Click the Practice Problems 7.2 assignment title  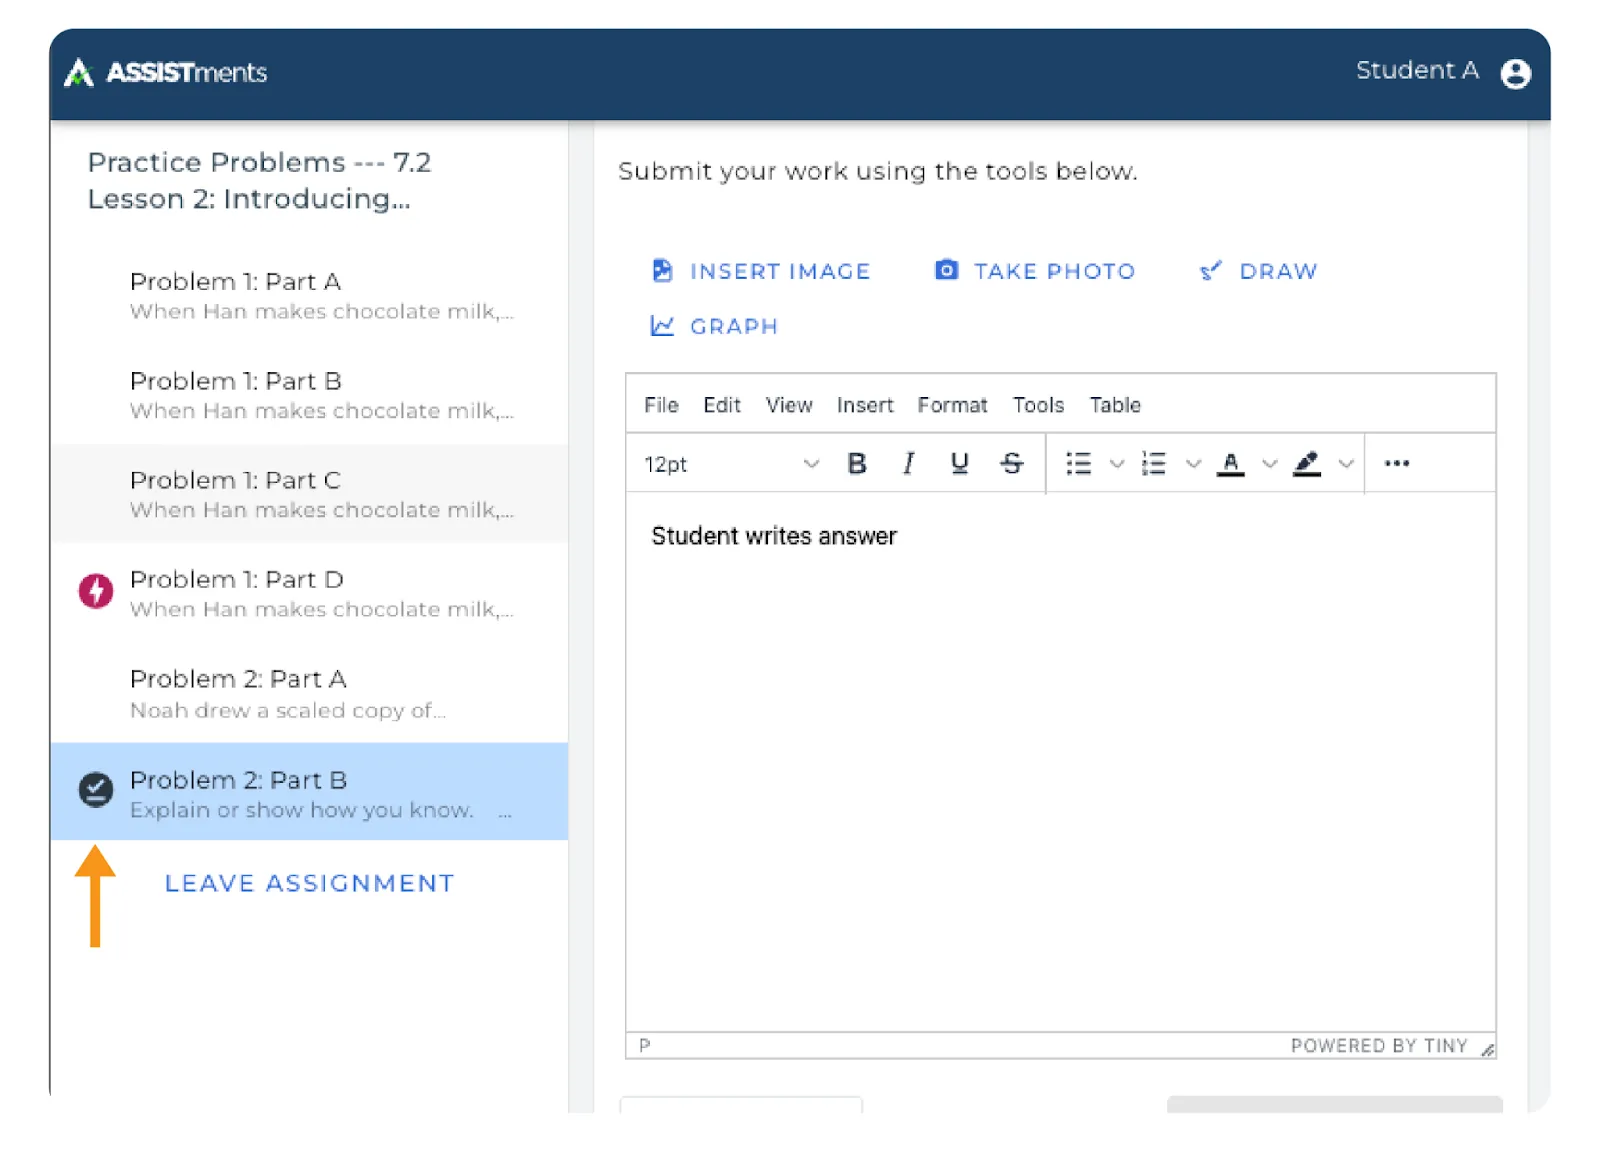(260, 180)
